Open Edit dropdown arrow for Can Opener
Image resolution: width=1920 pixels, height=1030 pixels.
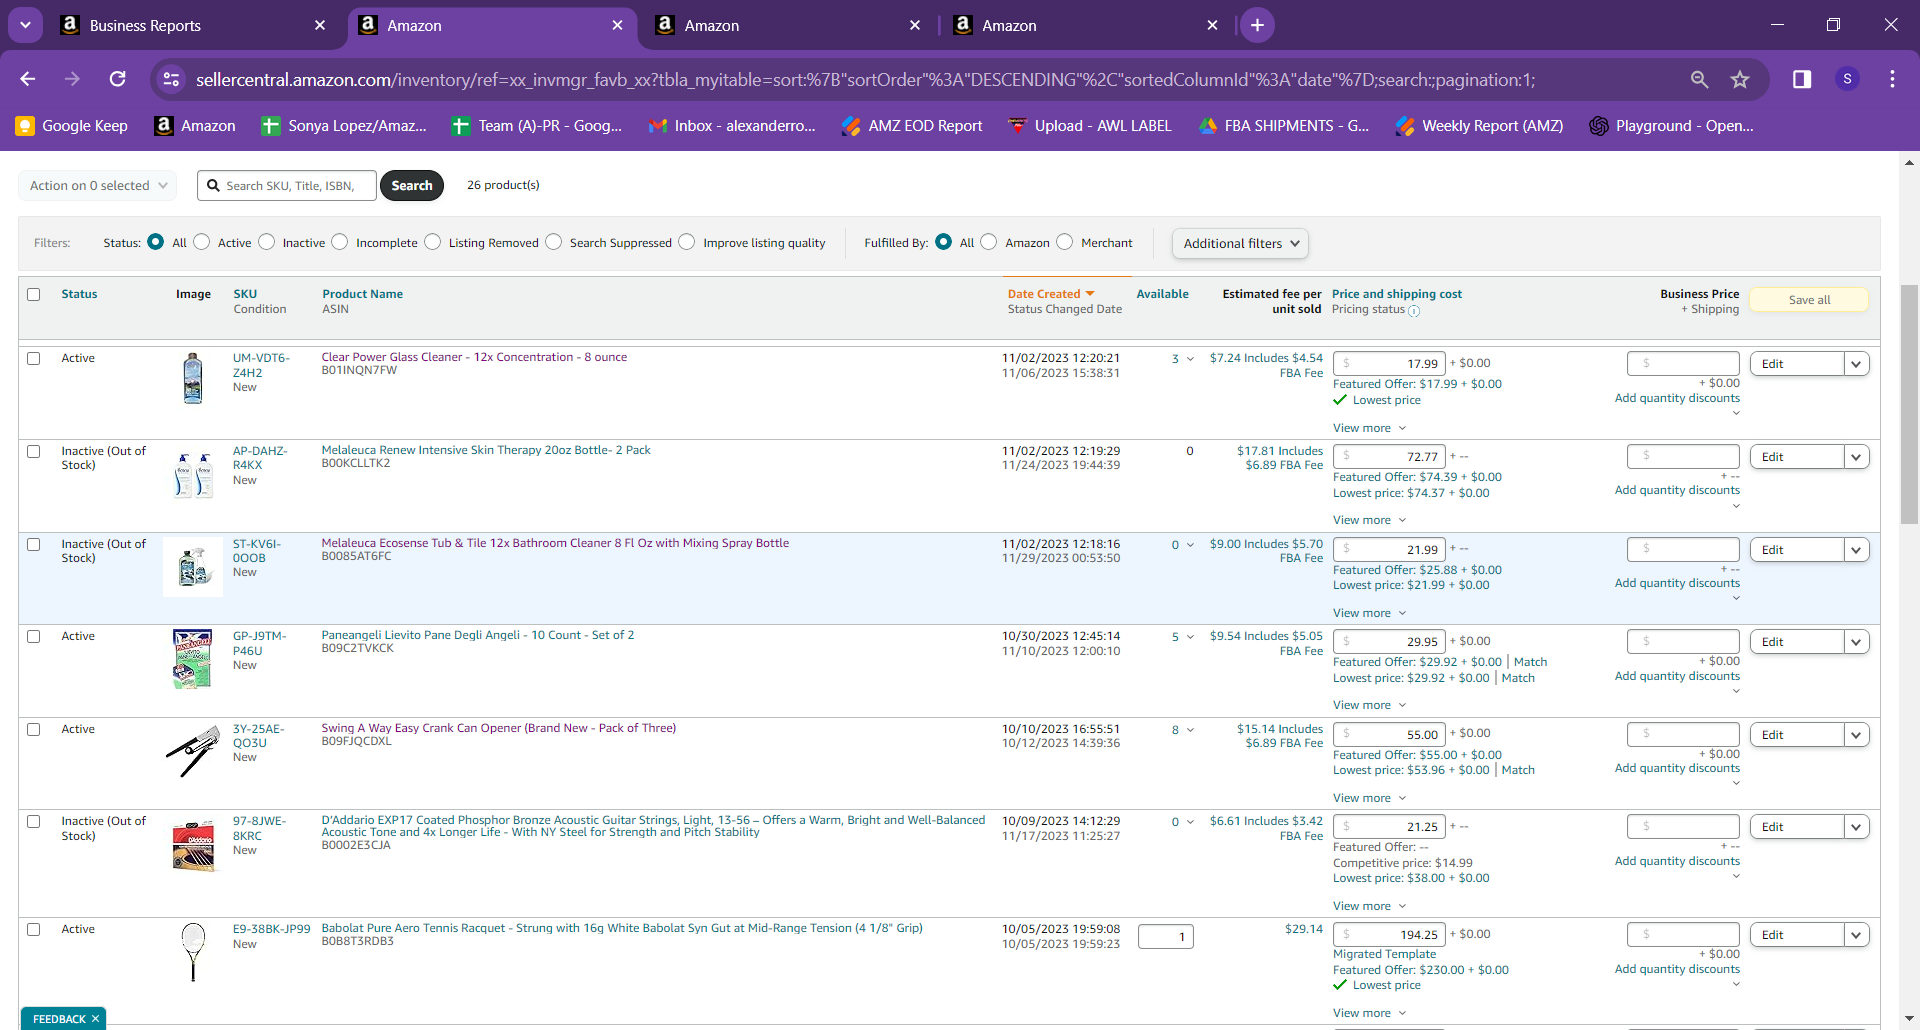click(x=1857, y=735)
